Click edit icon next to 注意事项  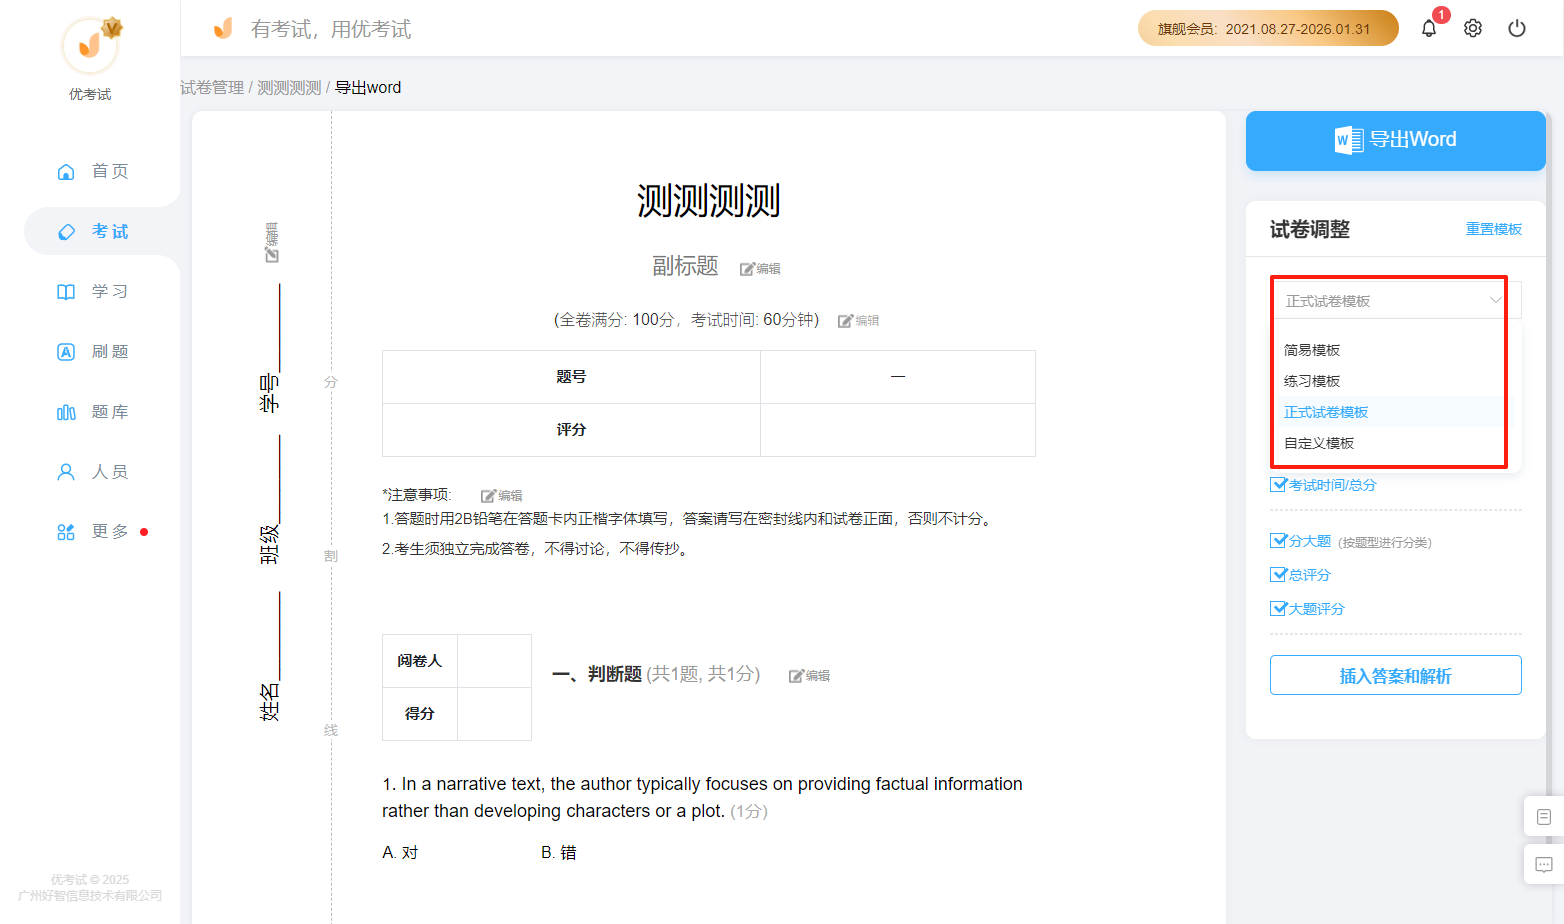click(x=501, y=495)
